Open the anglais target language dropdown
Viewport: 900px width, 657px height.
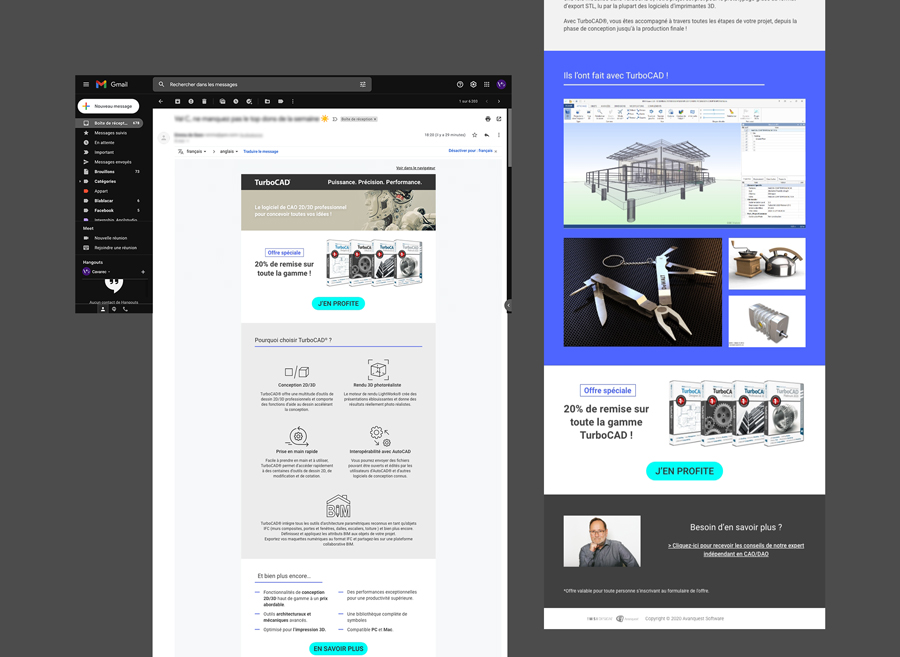tap(229, 151)
